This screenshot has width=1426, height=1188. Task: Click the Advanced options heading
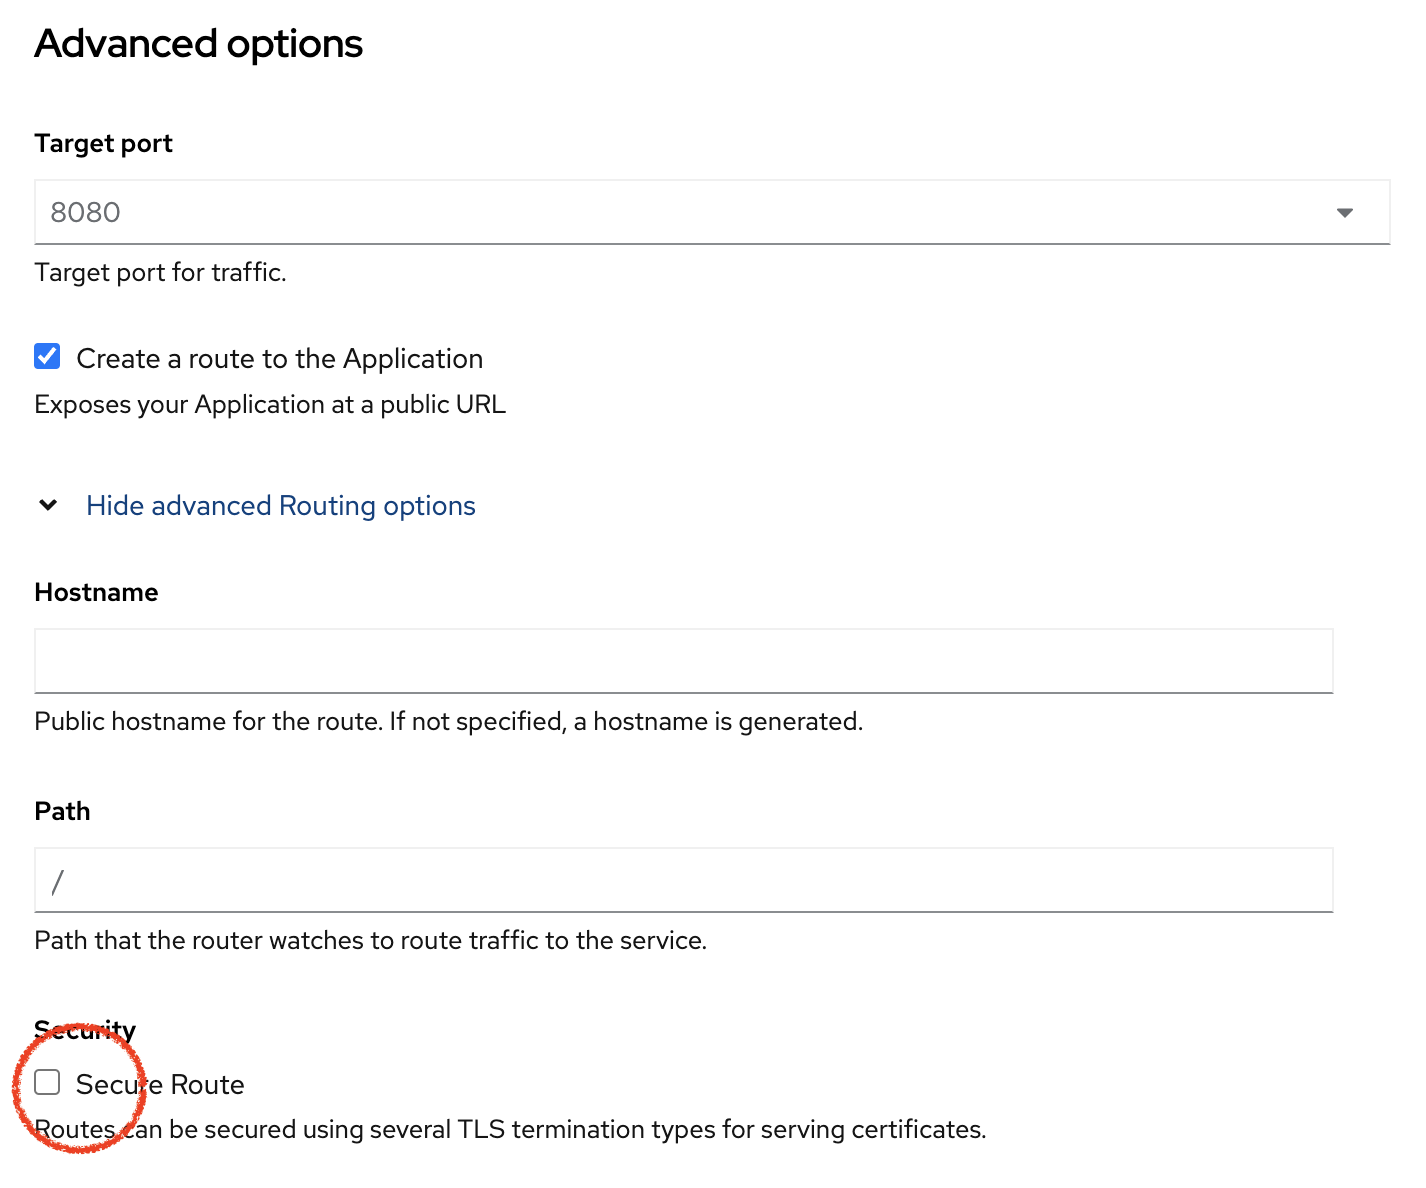(x=199, y=43)
